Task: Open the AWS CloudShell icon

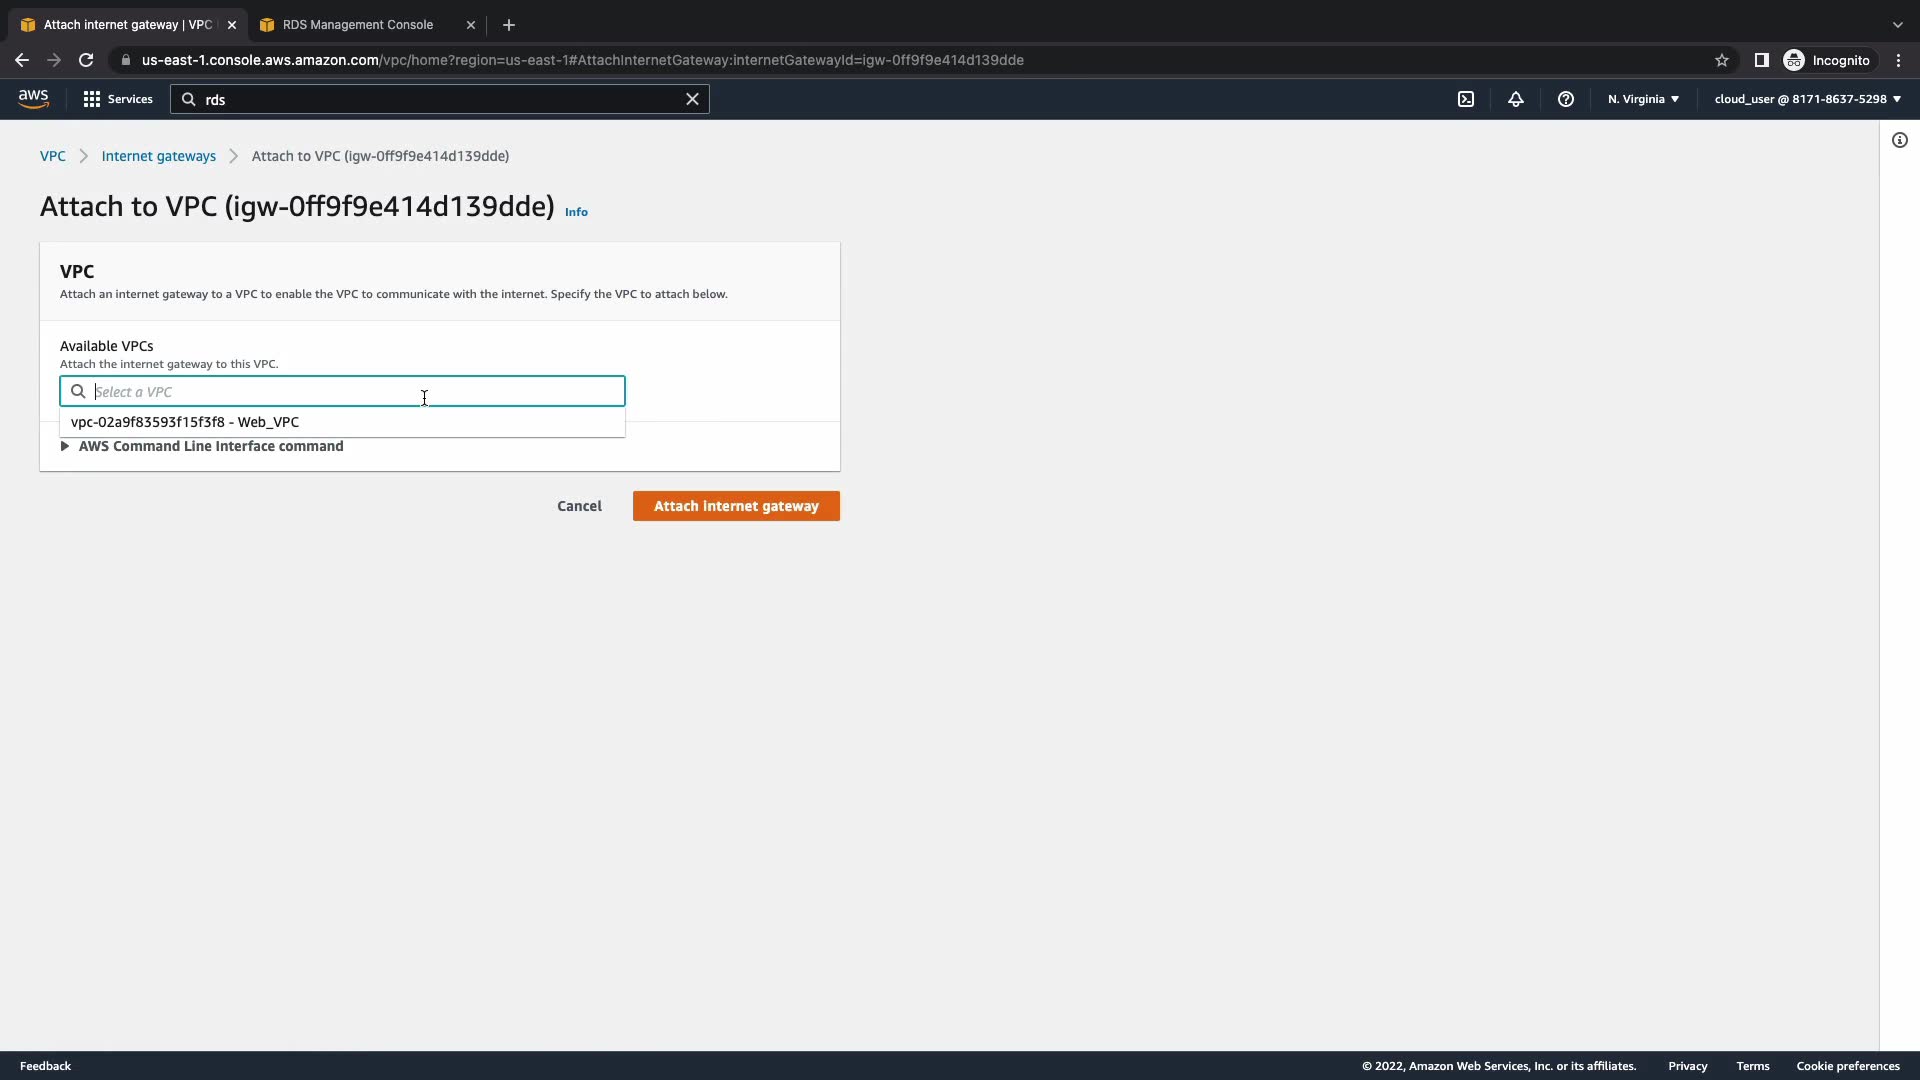Action: [x=1466, y=99]
